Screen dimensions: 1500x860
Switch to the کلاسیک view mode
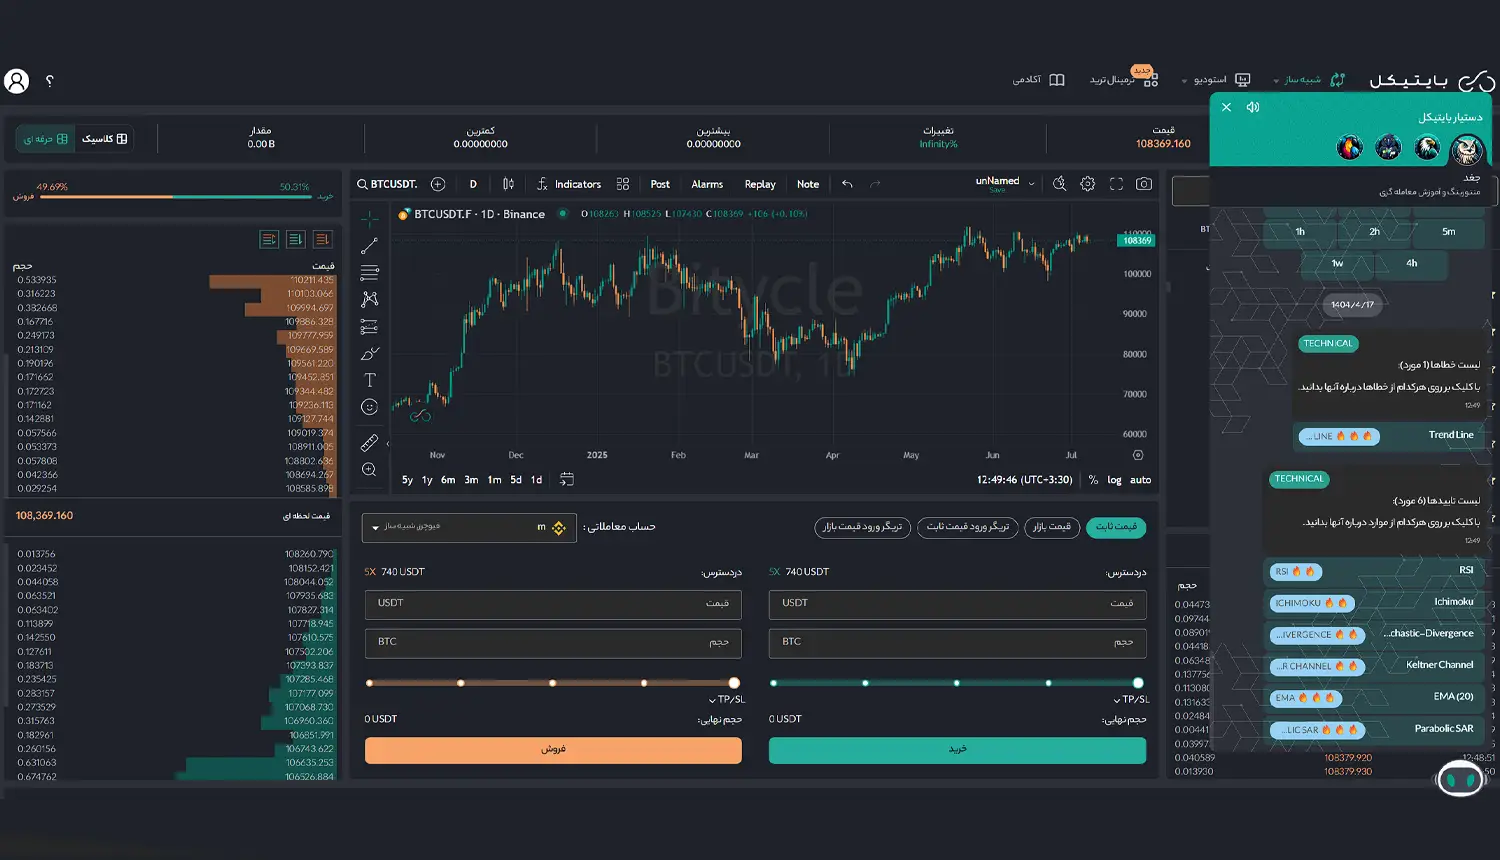(x=105, y=139)
